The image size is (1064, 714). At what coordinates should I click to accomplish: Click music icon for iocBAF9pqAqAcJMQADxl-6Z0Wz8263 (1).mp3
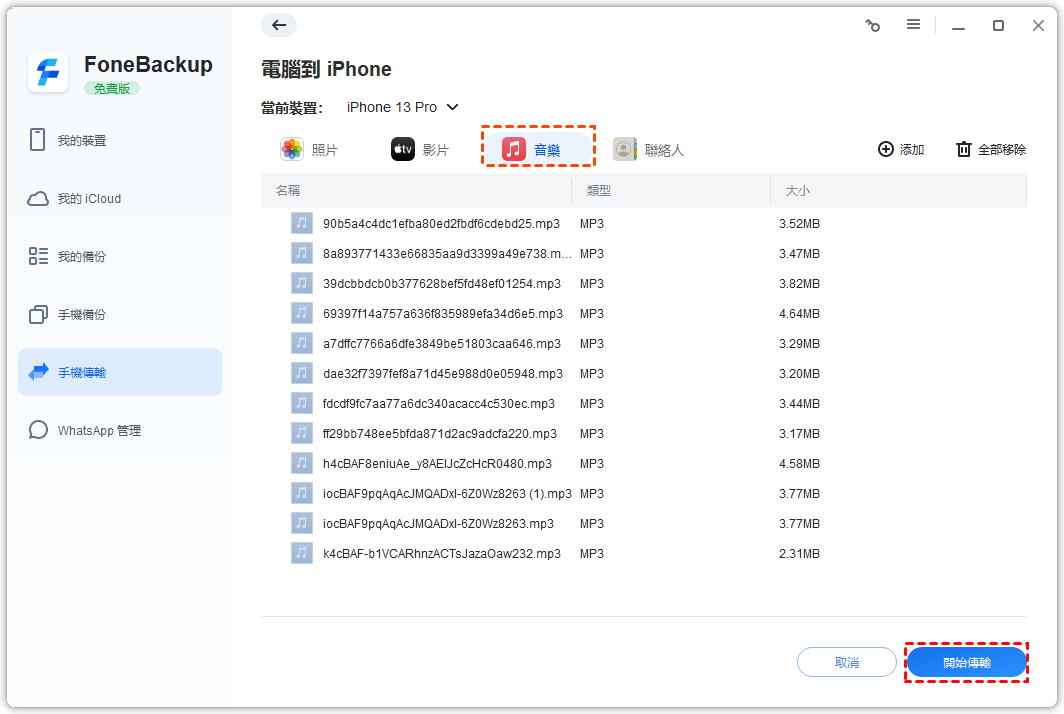click(302, 493)
